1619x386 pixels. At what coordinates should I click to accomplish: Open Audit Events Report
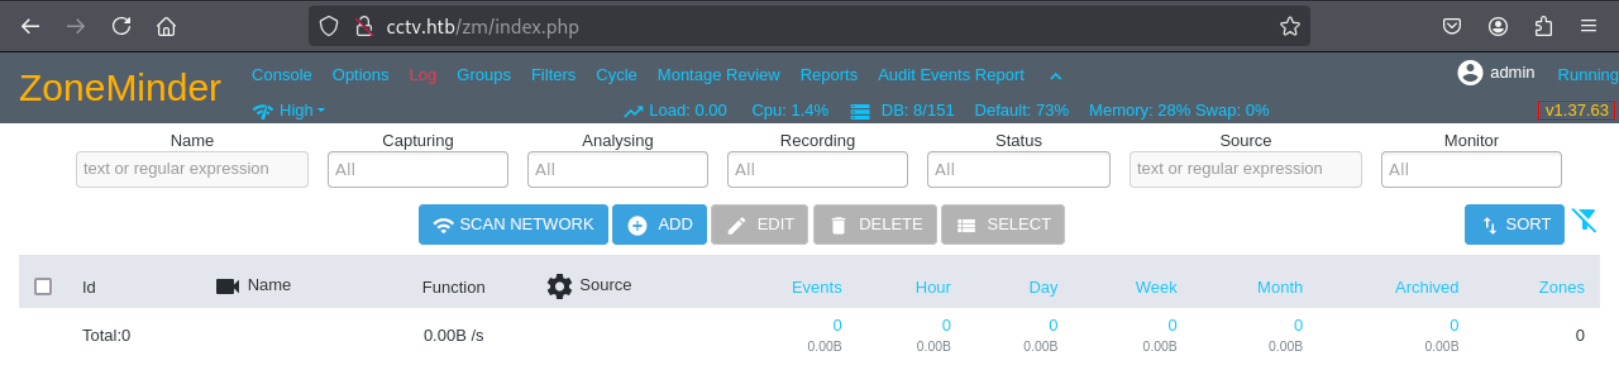point(951,75)
